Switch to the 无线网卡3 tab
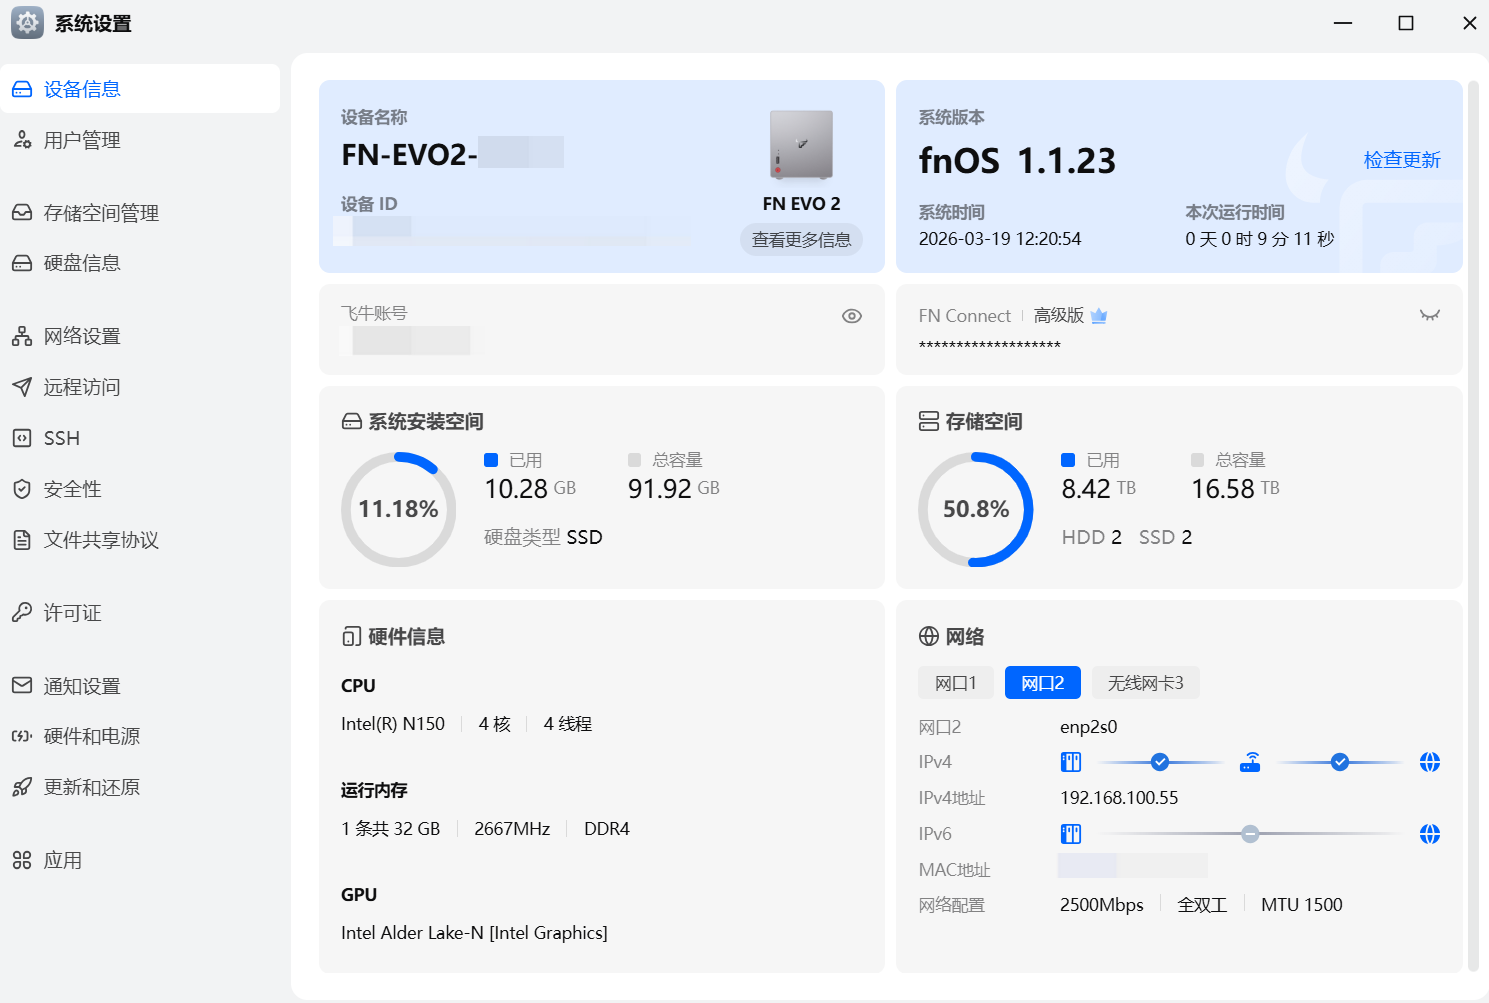The image size is (1489, 1003). tap(1146, 683)
